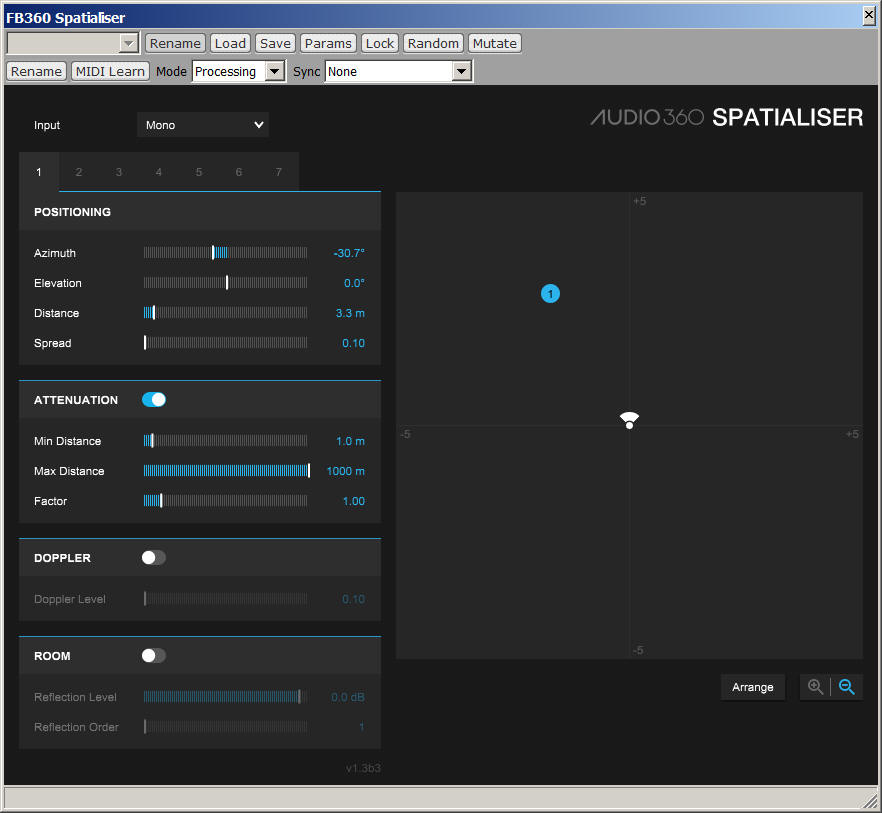The height and width of the screenshot is (813, 882).
Task: Select sound source 1 marker on grid
Action: click(x=550, y=293)
